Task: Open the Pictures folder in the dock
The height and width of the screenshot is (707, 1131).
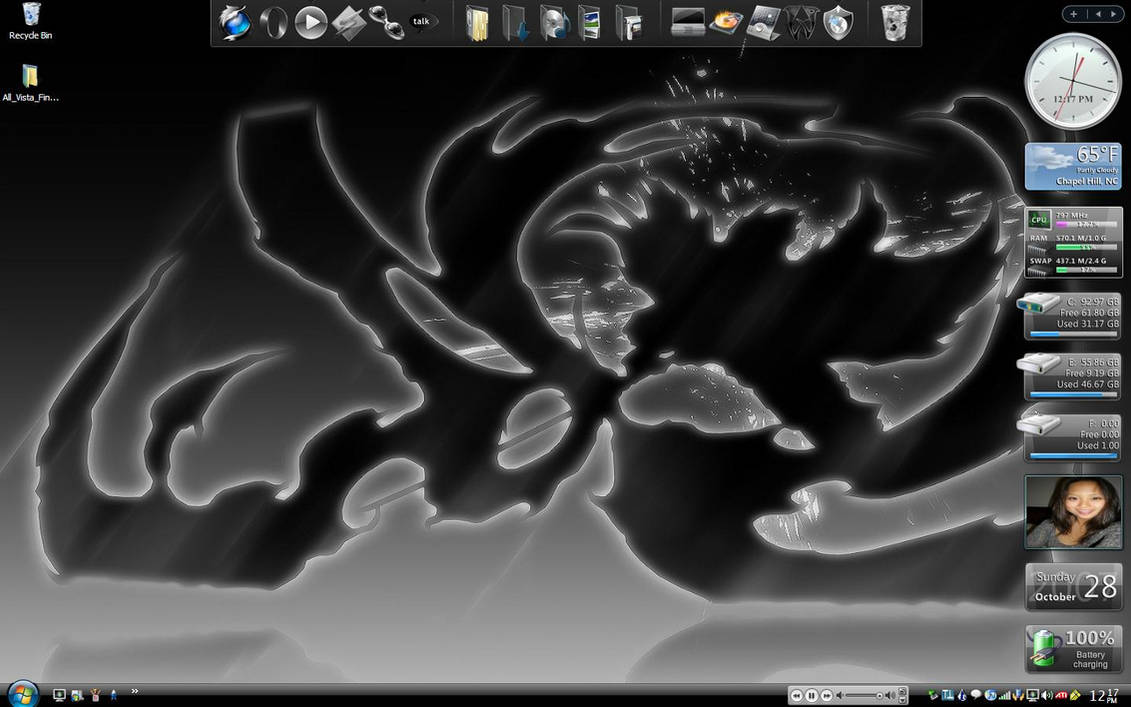Action: [x=589, y=23]
